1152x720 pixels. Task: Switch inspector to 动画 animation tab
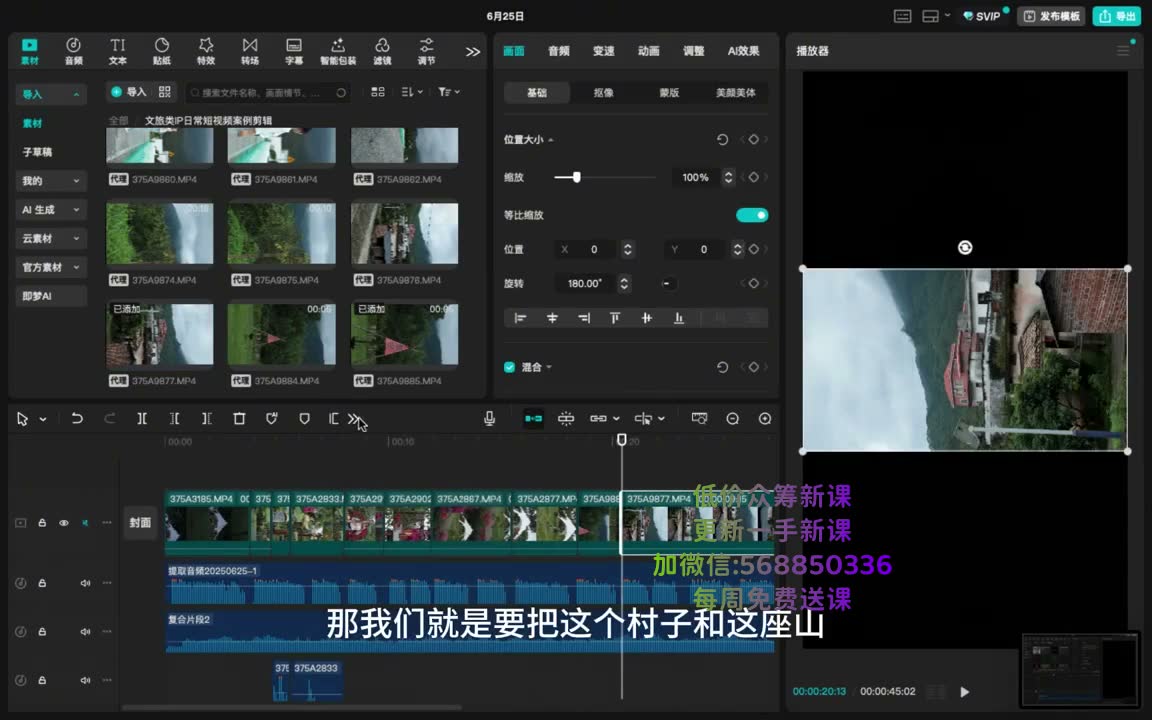pyautogui.click(x=648, y=51)
